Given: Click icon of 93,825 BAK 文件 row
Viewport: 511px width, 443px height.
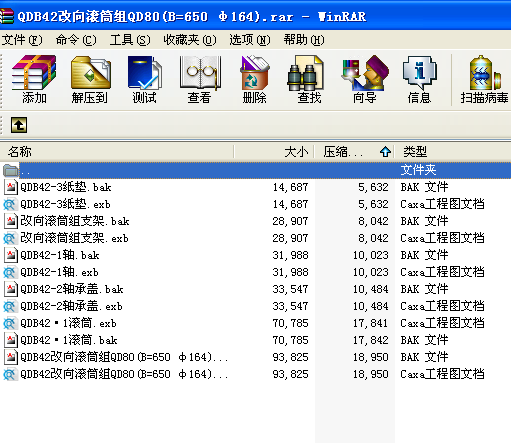Looking at the screenshot, I should click(x=10, y=357).
